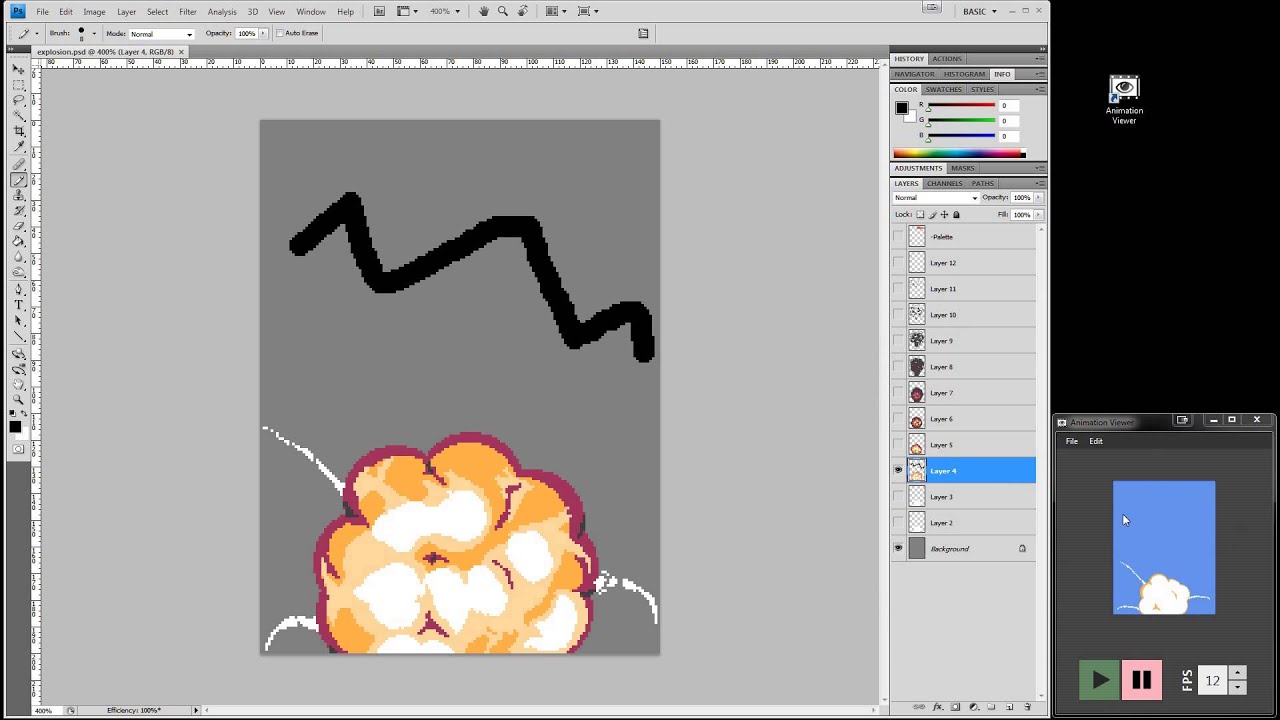Click the Play button in Animation Viewer

point(1099,680)
